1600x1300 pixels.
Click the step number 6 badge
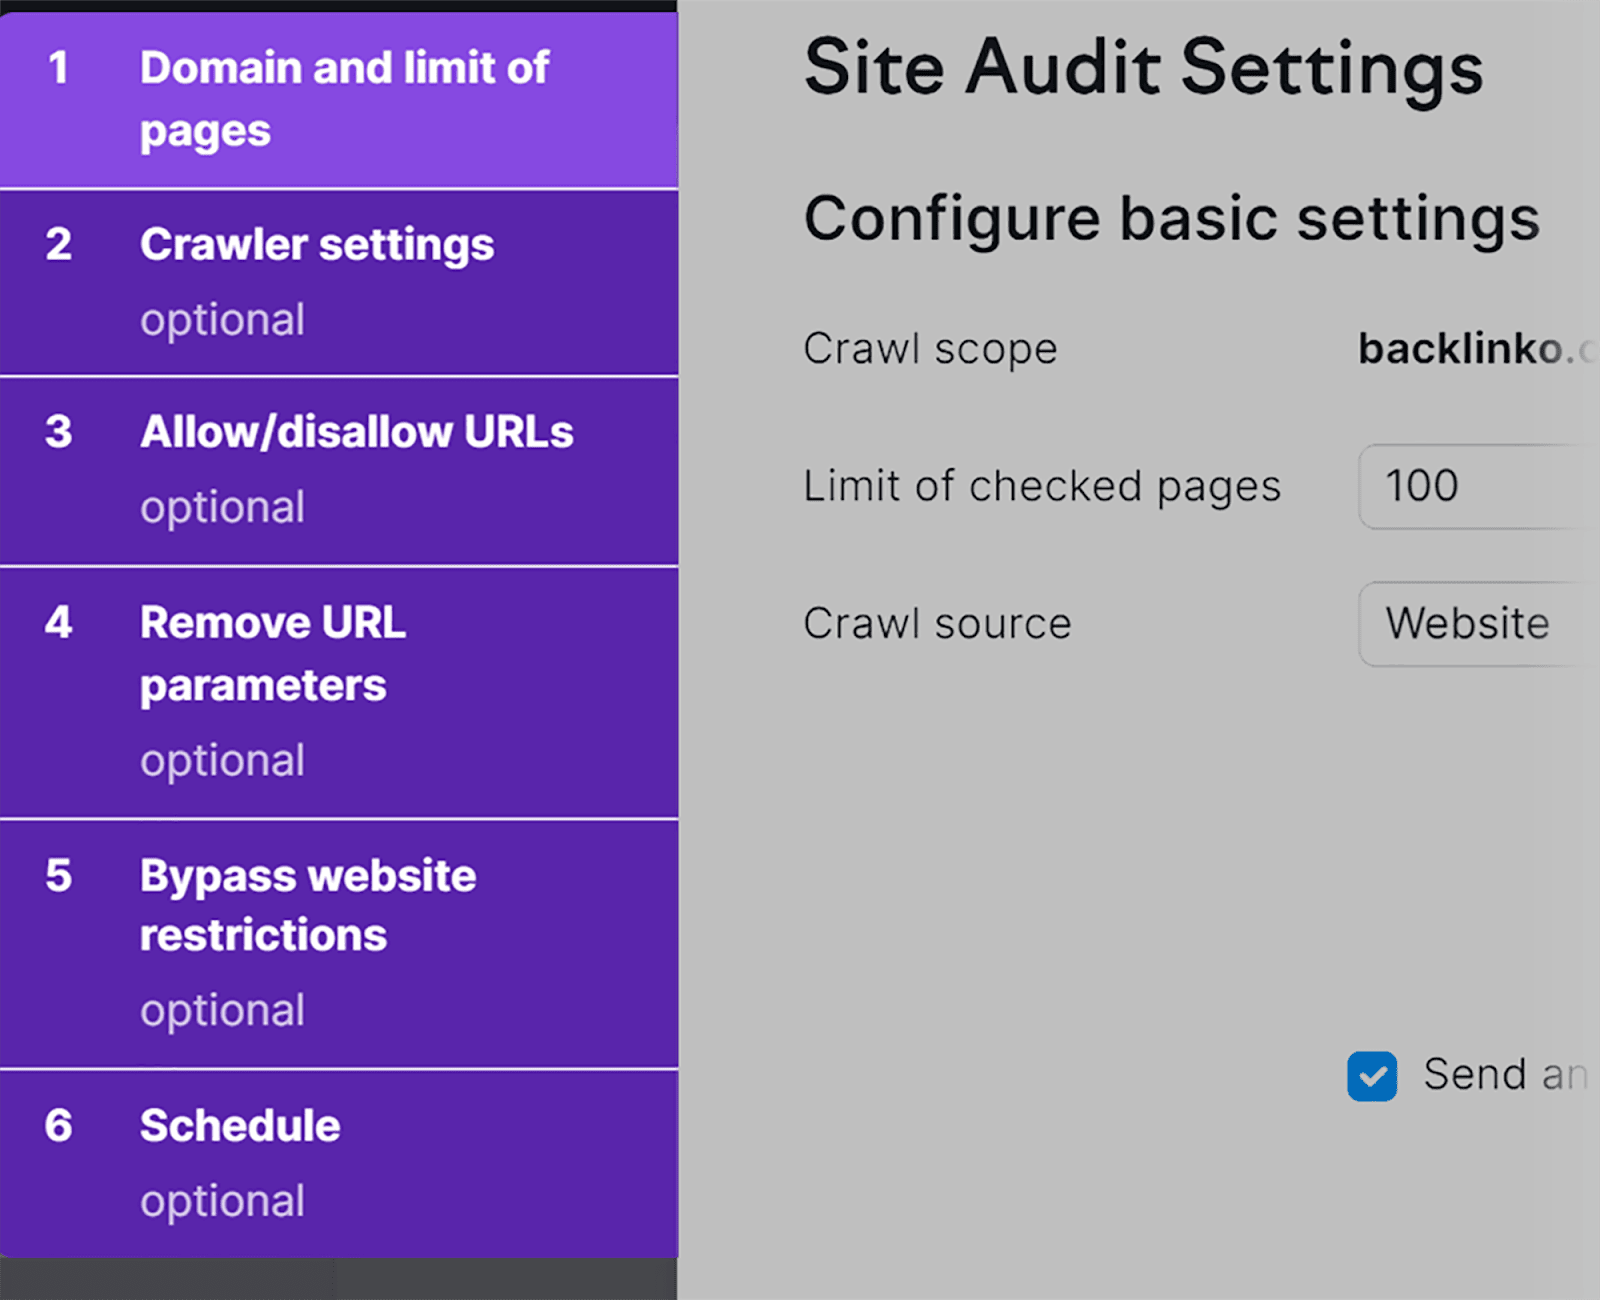pyautogui.click(x=58, y=1126)
